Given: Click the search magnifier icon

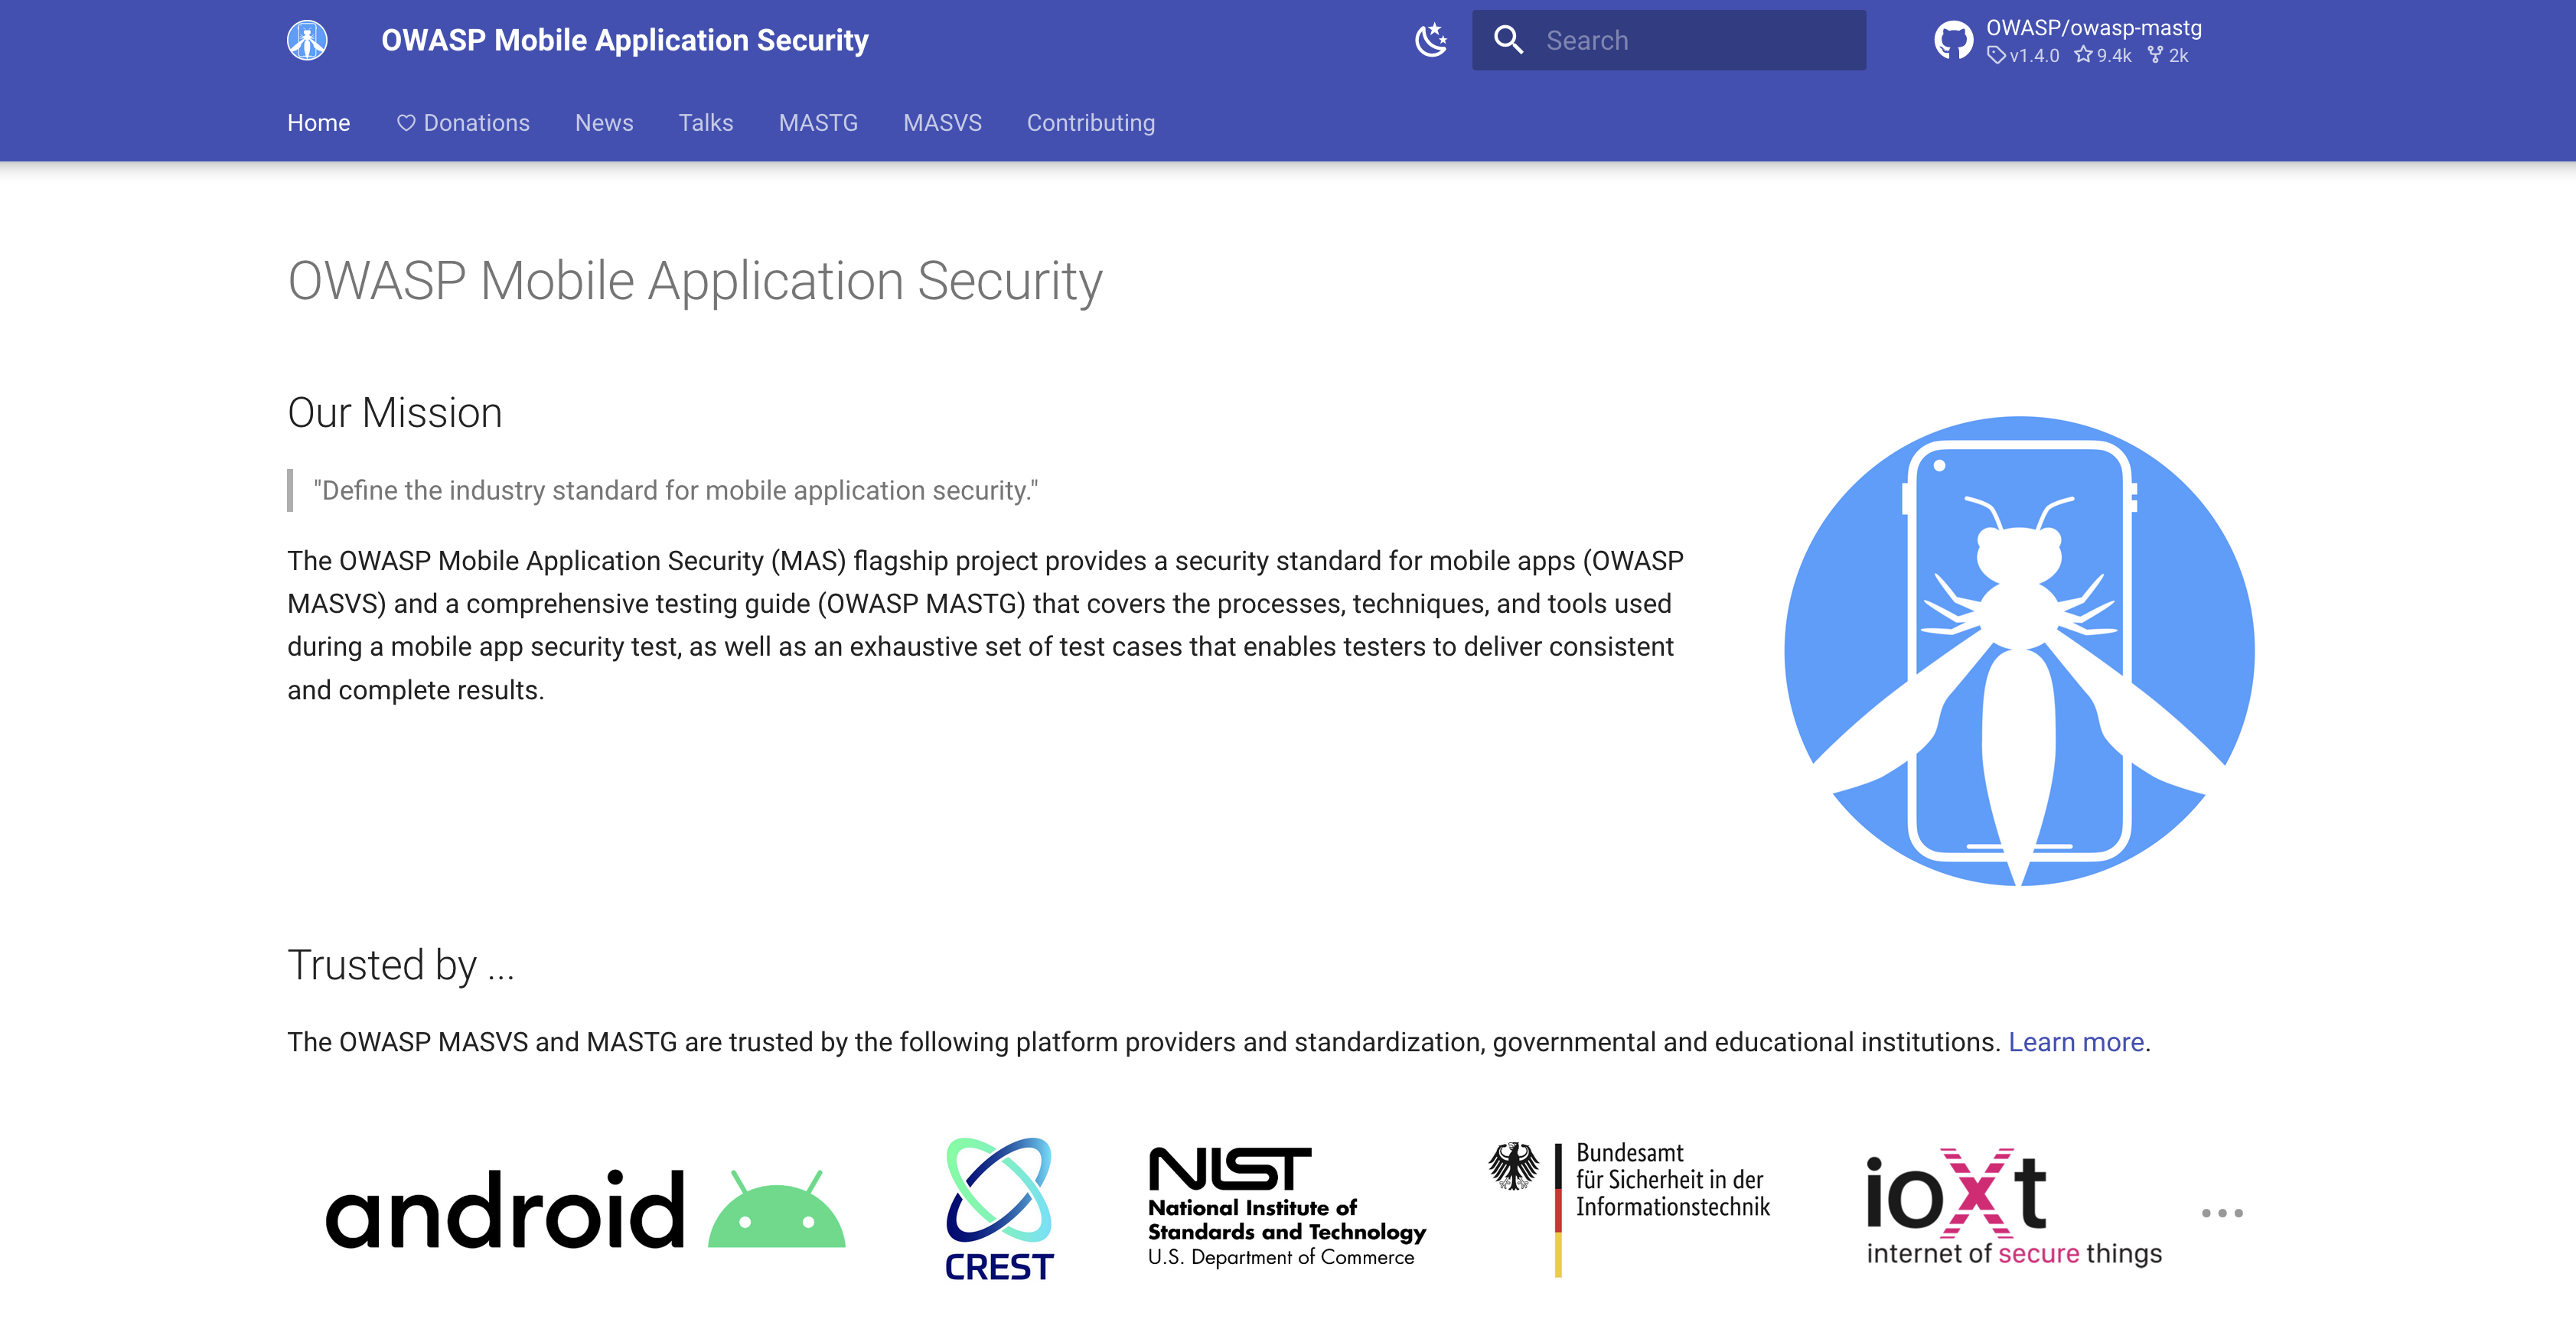Looking at the screenshot, I should [x=1508, y=40].
